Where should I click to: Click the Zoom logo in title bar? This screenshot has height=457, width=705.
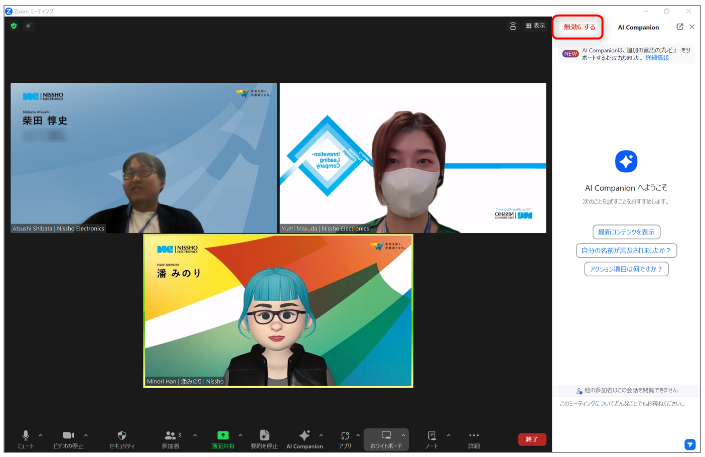pos(9,11)
